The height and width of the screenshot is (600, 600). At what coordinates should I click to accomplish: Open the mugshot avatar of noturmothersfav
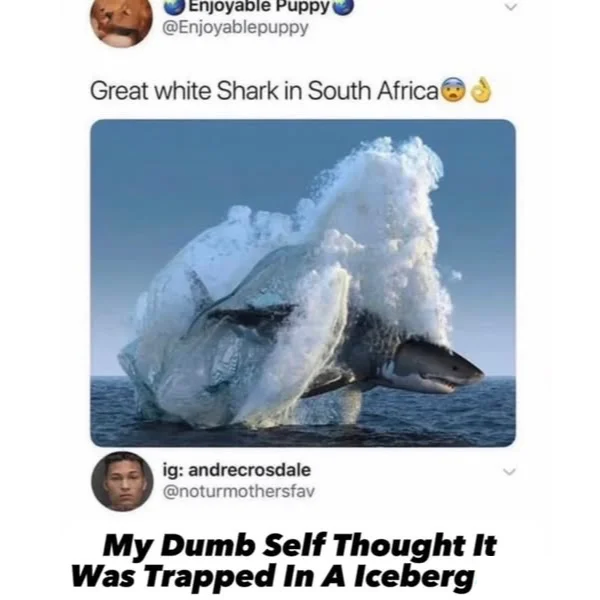[x=122, y=481]
